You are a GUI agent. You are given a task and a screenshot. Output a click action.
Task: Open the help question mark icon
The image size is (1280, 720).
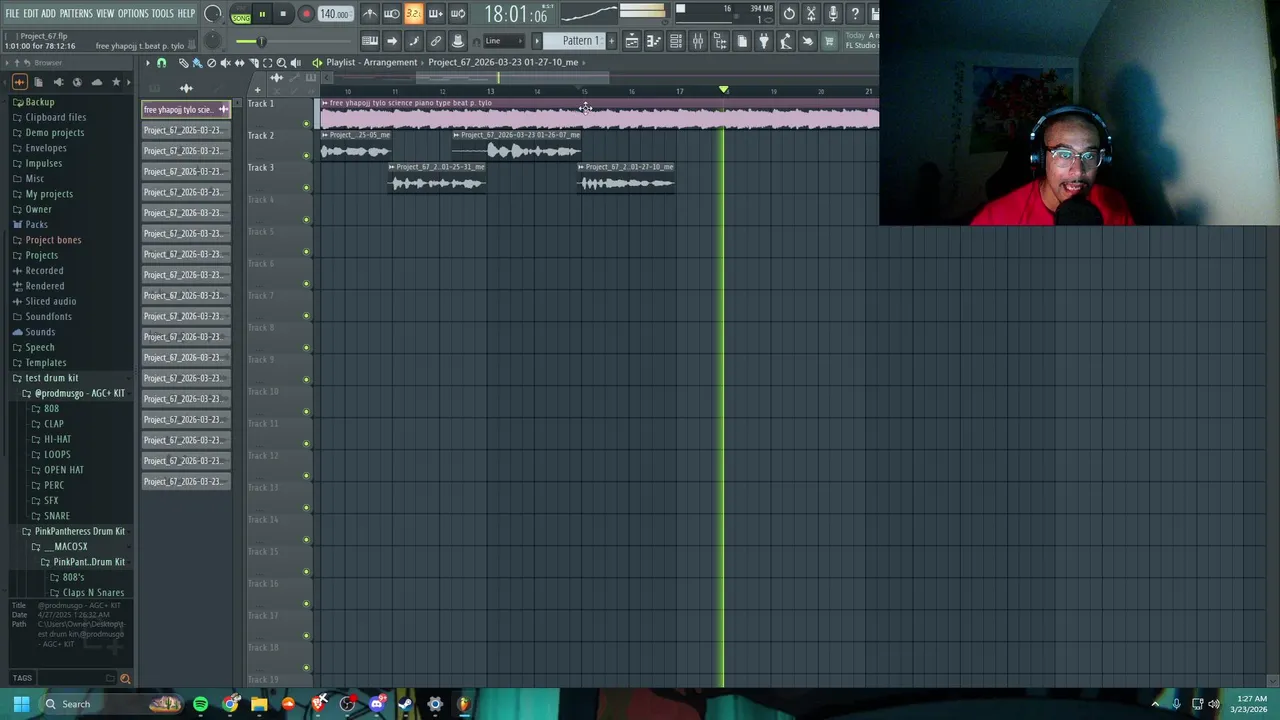(855, 14)
